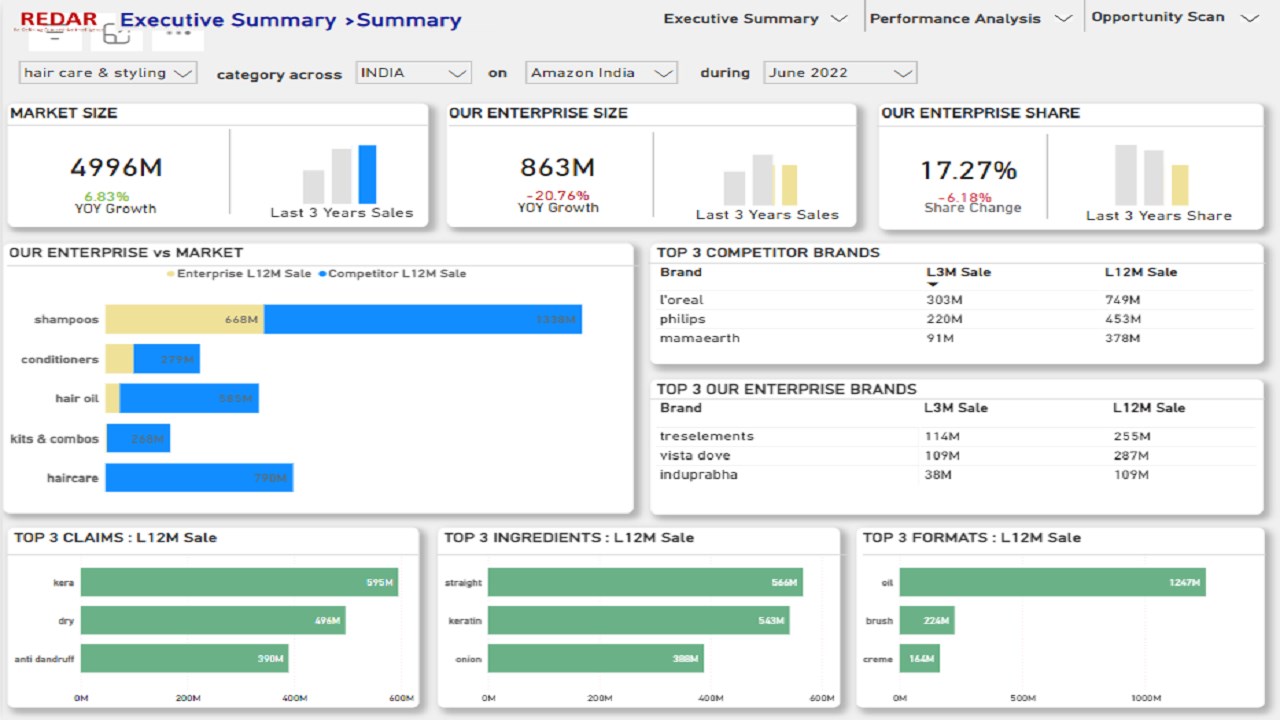Select the l'oreal brand row

955,300
